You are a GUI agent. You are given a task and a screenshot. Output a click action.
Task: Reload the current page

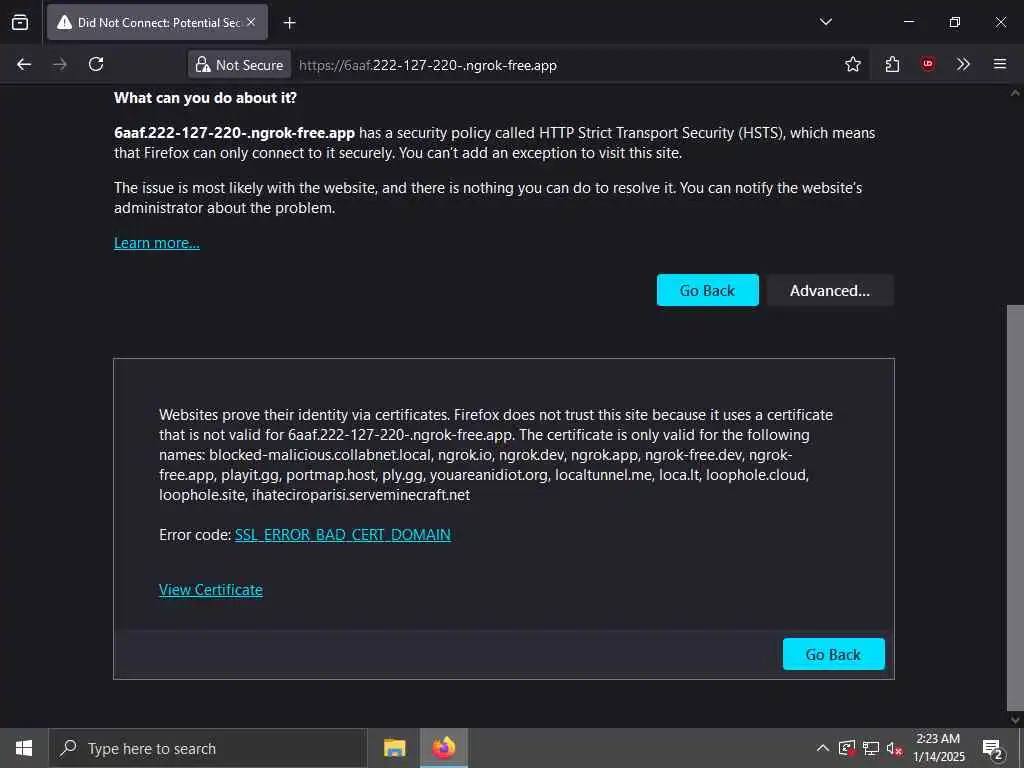coord(96,64)
